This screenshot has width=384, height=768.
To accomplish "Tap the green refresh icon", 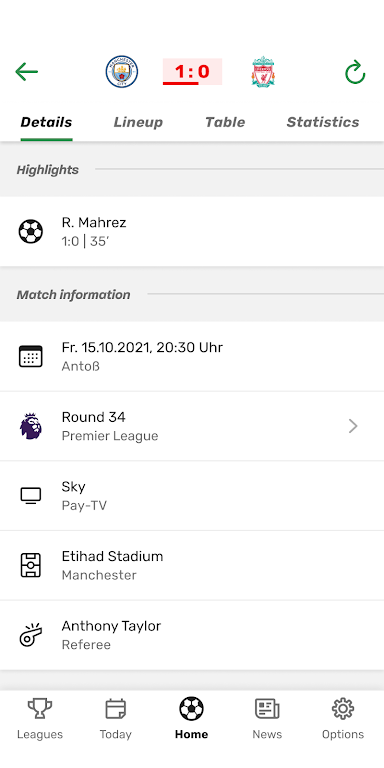I will pyautogui.click(x=355, y=72).
